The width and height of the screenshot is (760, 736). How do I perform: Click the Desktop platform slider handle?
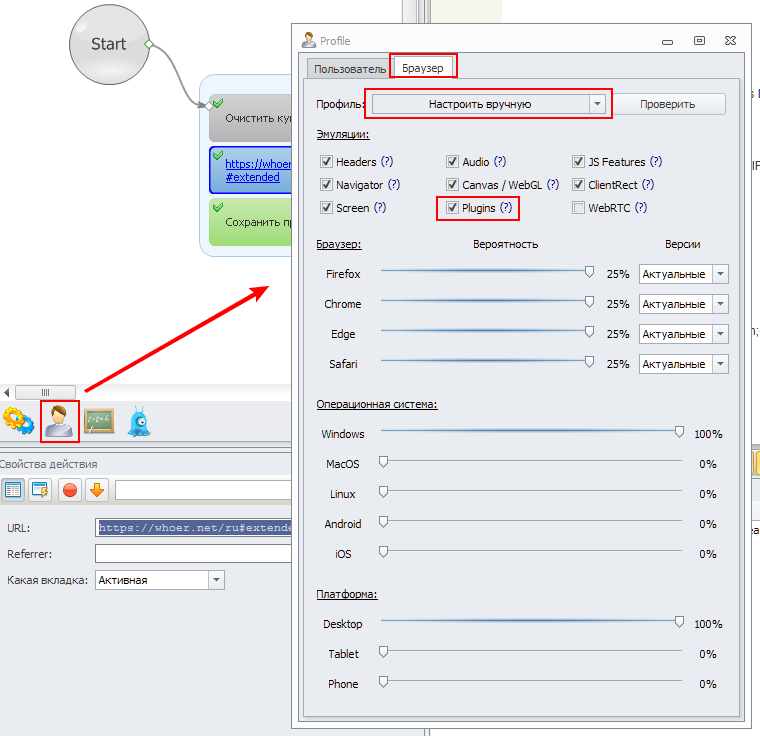tap(680, 622)
